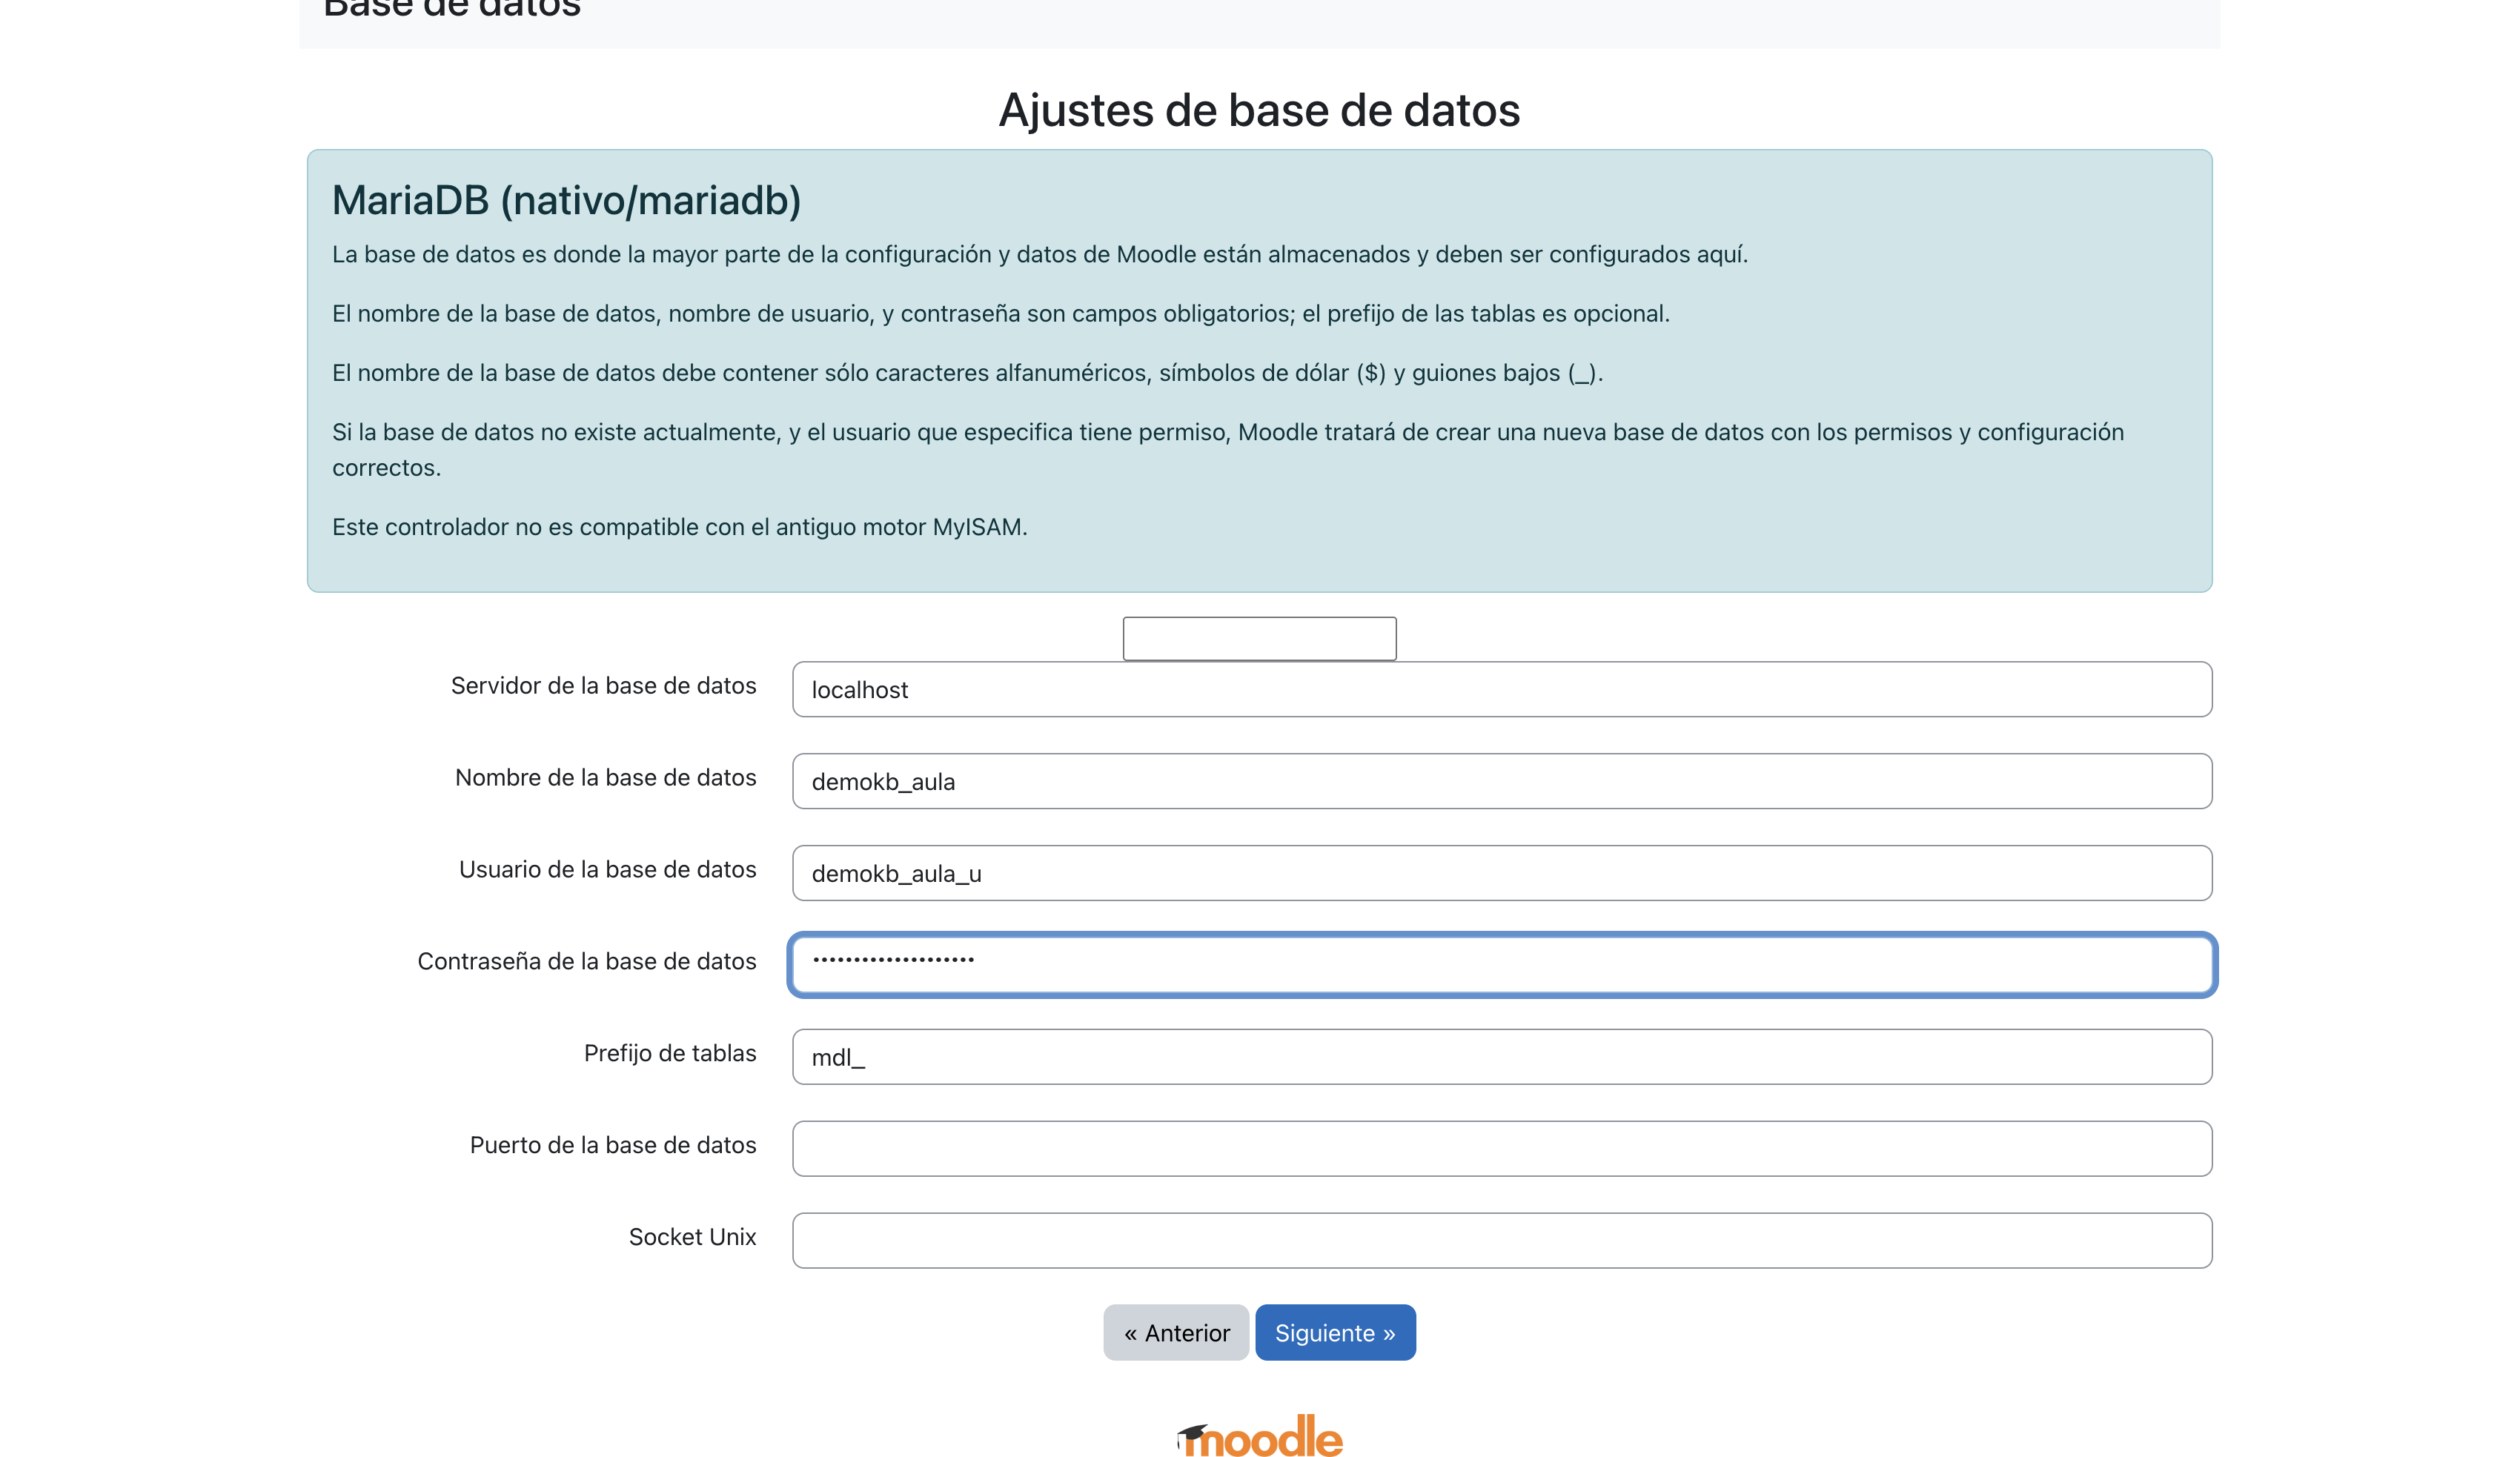Click the 'Socket Unix' label
Image resolution: width=2520 pixels, height=1457 pixels.
coord(692,1238)
